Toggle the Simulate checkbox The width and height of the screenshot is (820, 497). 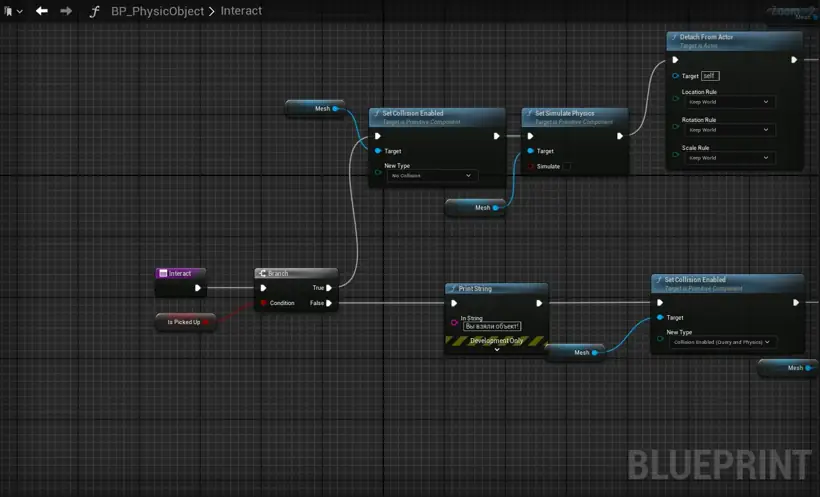(566, 166)
